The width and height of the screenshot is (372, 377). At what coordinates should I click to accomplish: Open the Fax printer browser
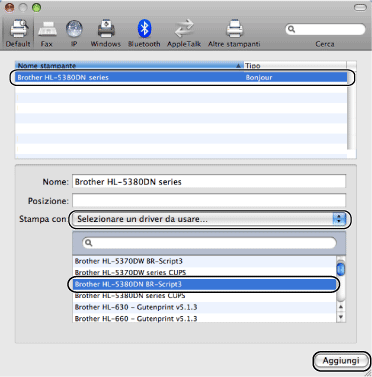click(x=47, y=33)
